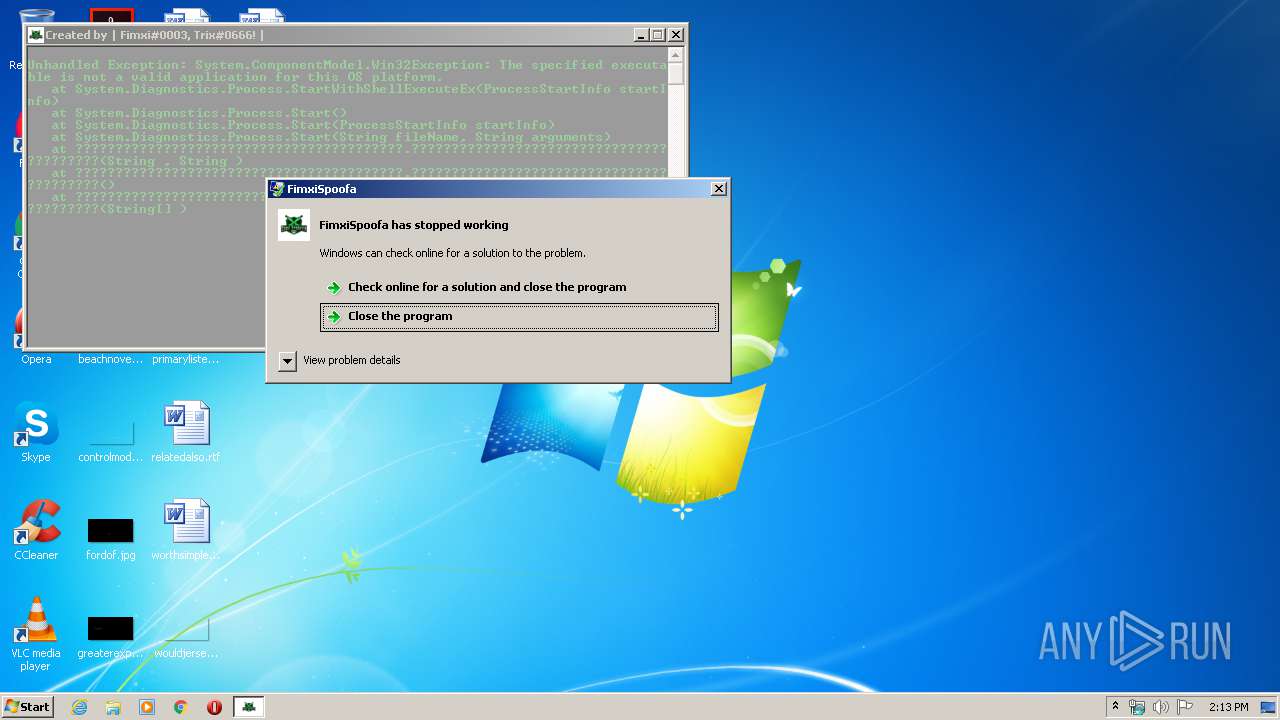Click the taskbar clock 2:13 PM

[x=1228, y=707]
